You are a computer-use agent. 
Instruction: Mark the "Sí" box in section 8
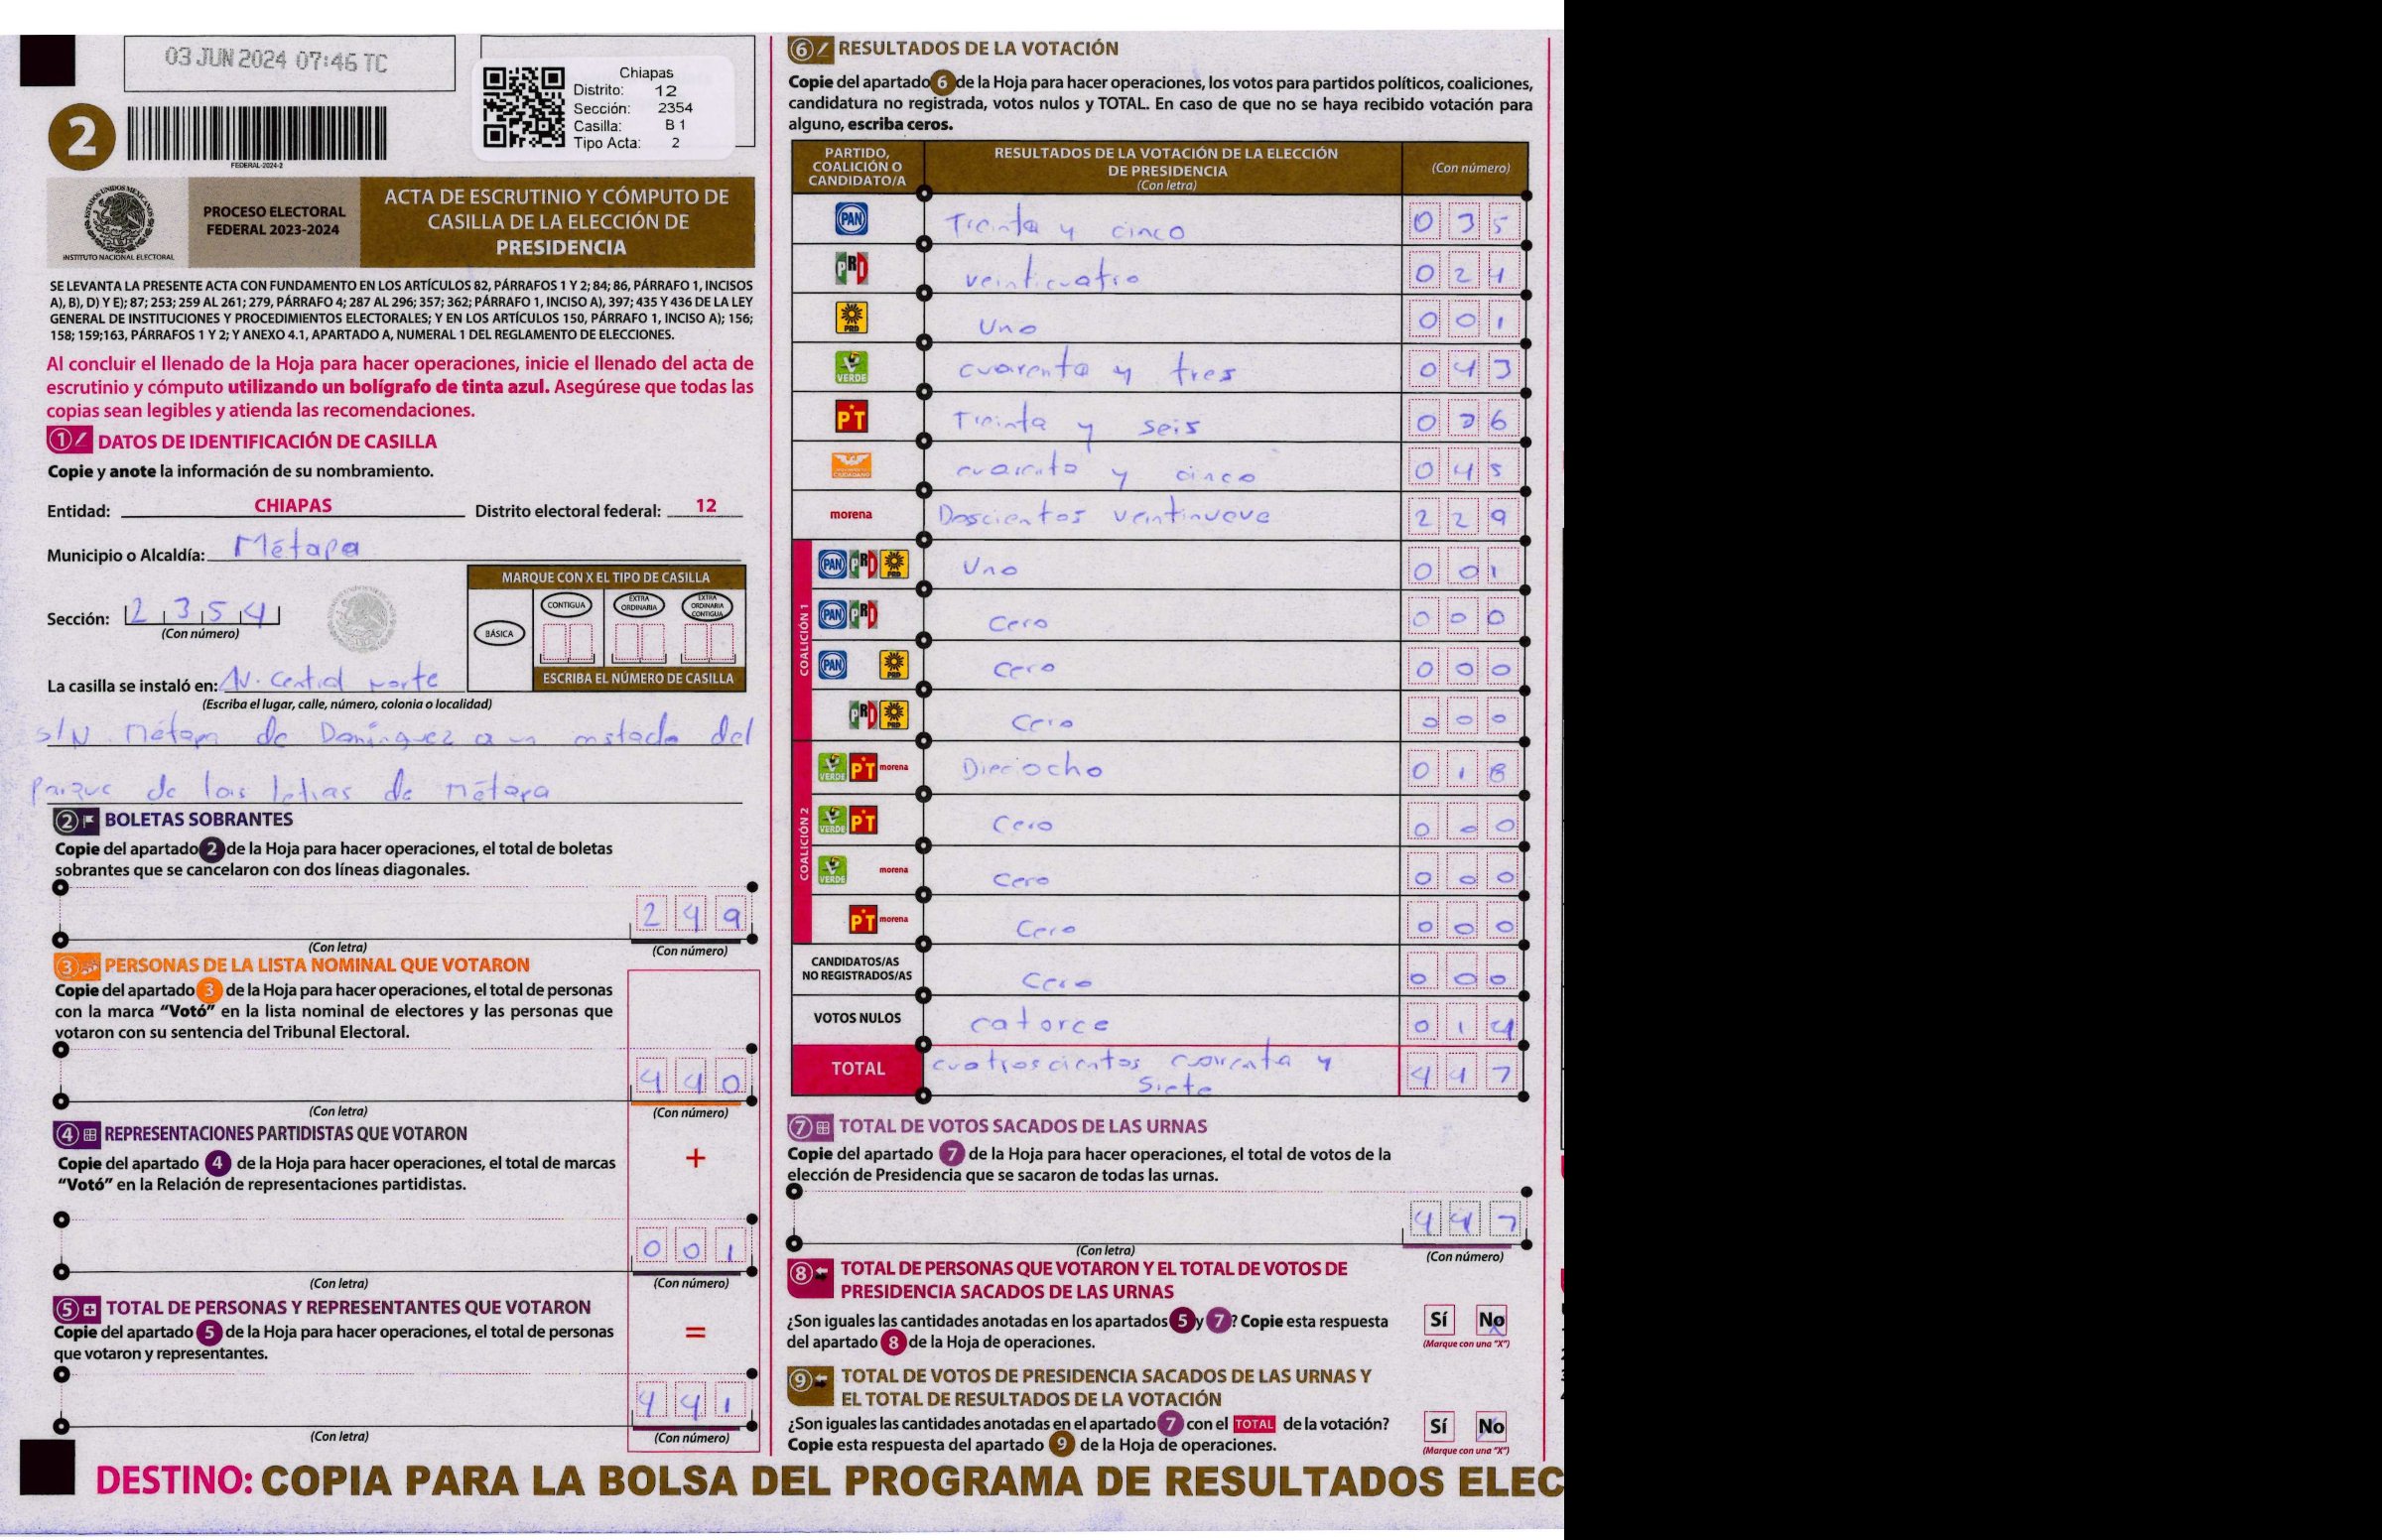[1439, 1320]
